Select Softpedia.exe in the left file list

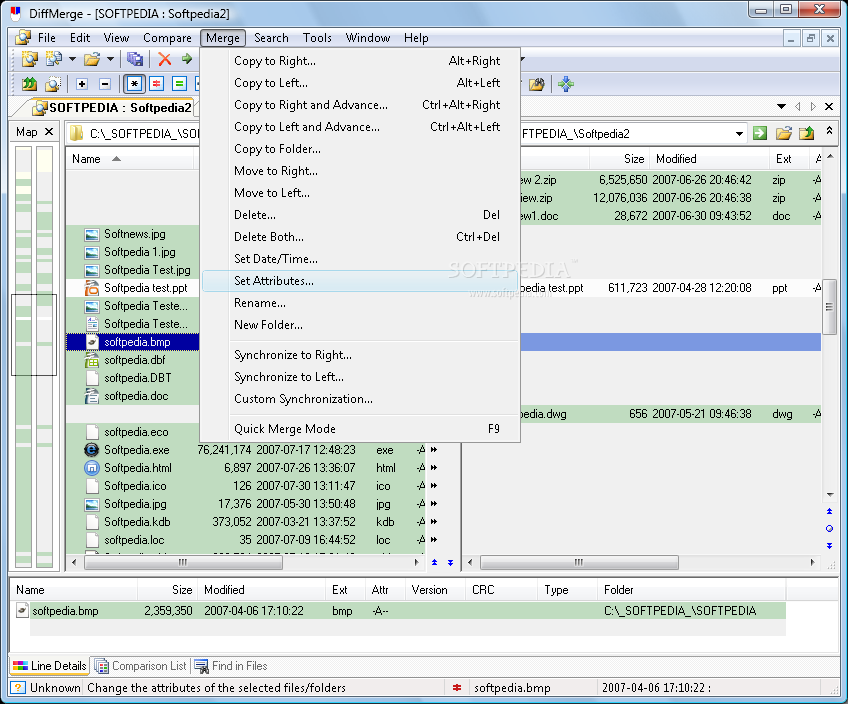click(137, 450)
